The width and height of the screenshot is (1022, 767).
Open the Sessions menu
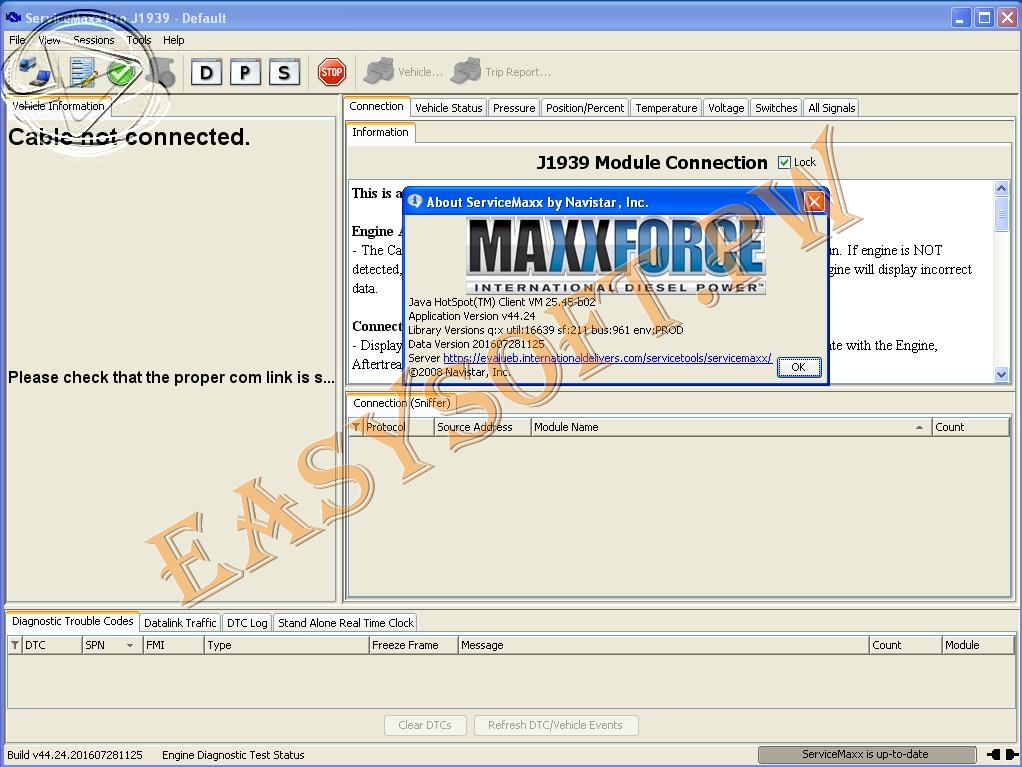tap(94, 40)
